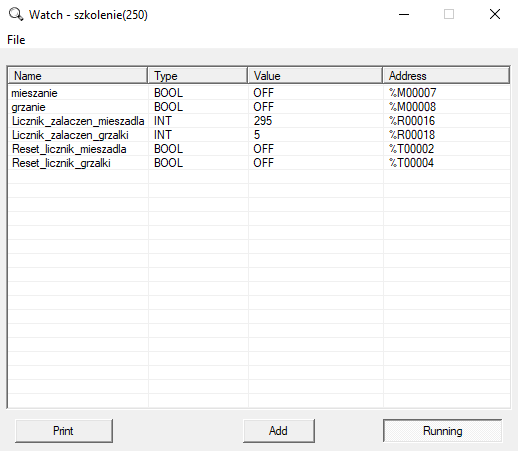The height and width of the screenshot is (451, 518).
Task: Click the OFF value of mieszanie
Action: tap(263, 93)
